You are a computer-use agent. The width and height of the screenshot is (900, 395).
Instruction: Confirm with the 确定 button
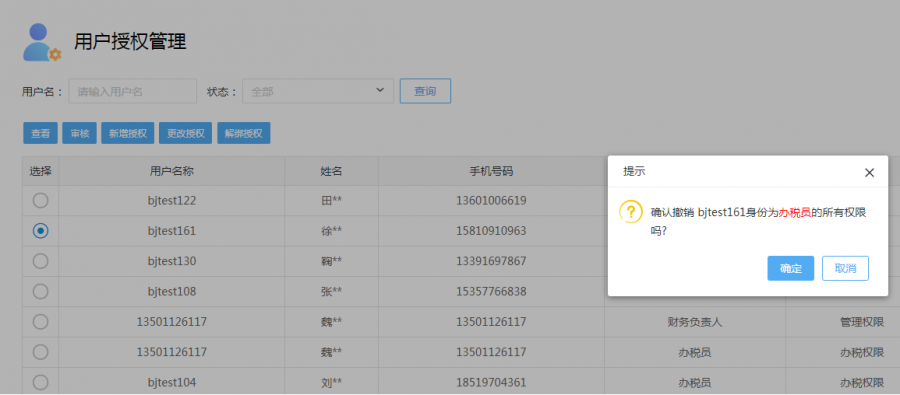coord(790,268)
